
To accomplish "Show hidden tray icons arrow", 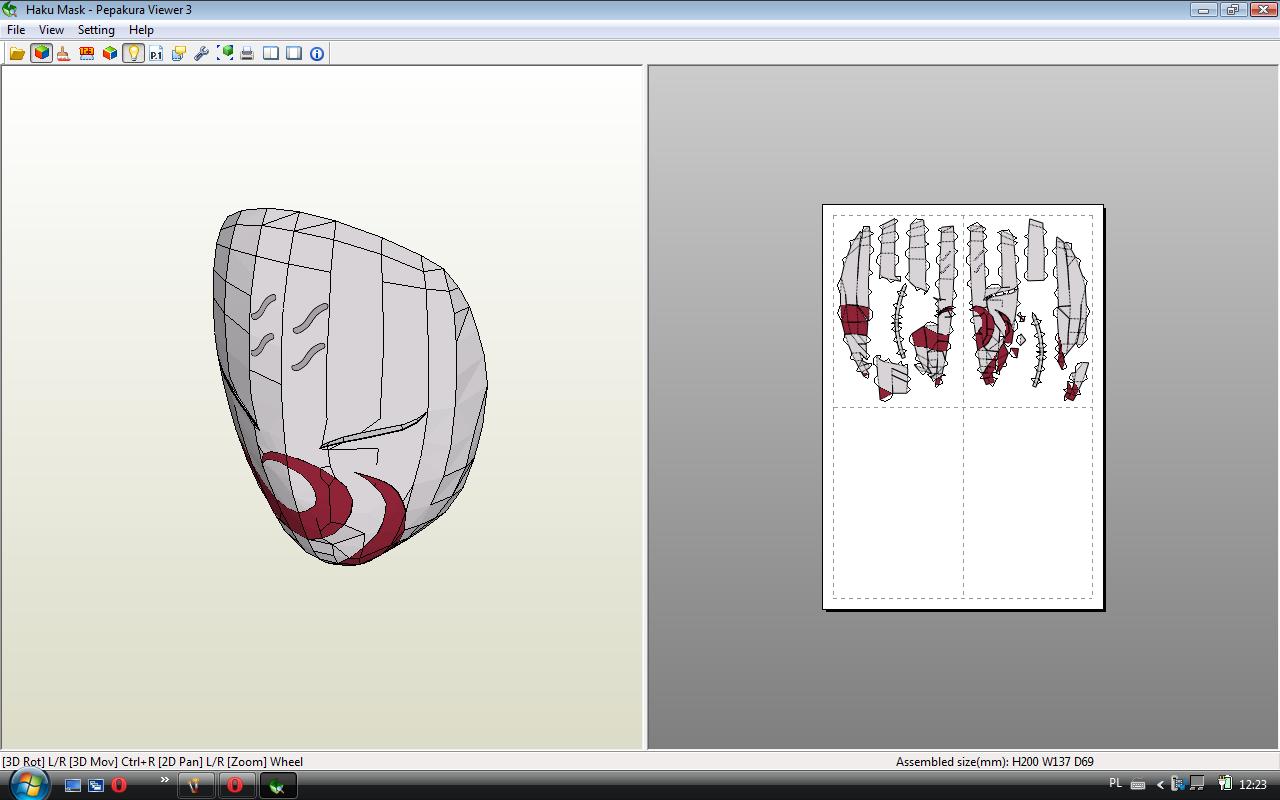I will point(1160,785).
